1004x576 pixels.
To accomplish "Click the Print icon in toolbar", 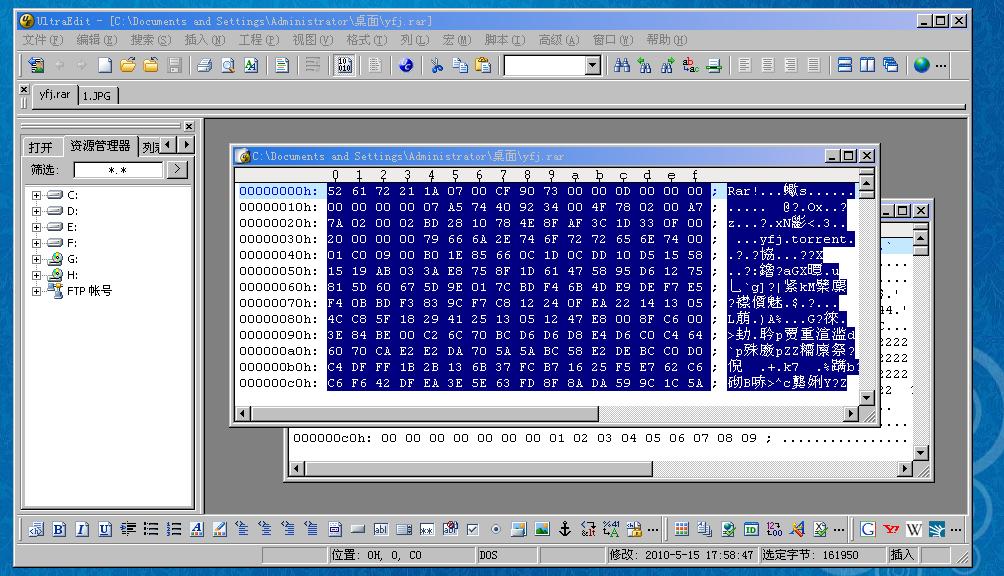I will (204, 65).
